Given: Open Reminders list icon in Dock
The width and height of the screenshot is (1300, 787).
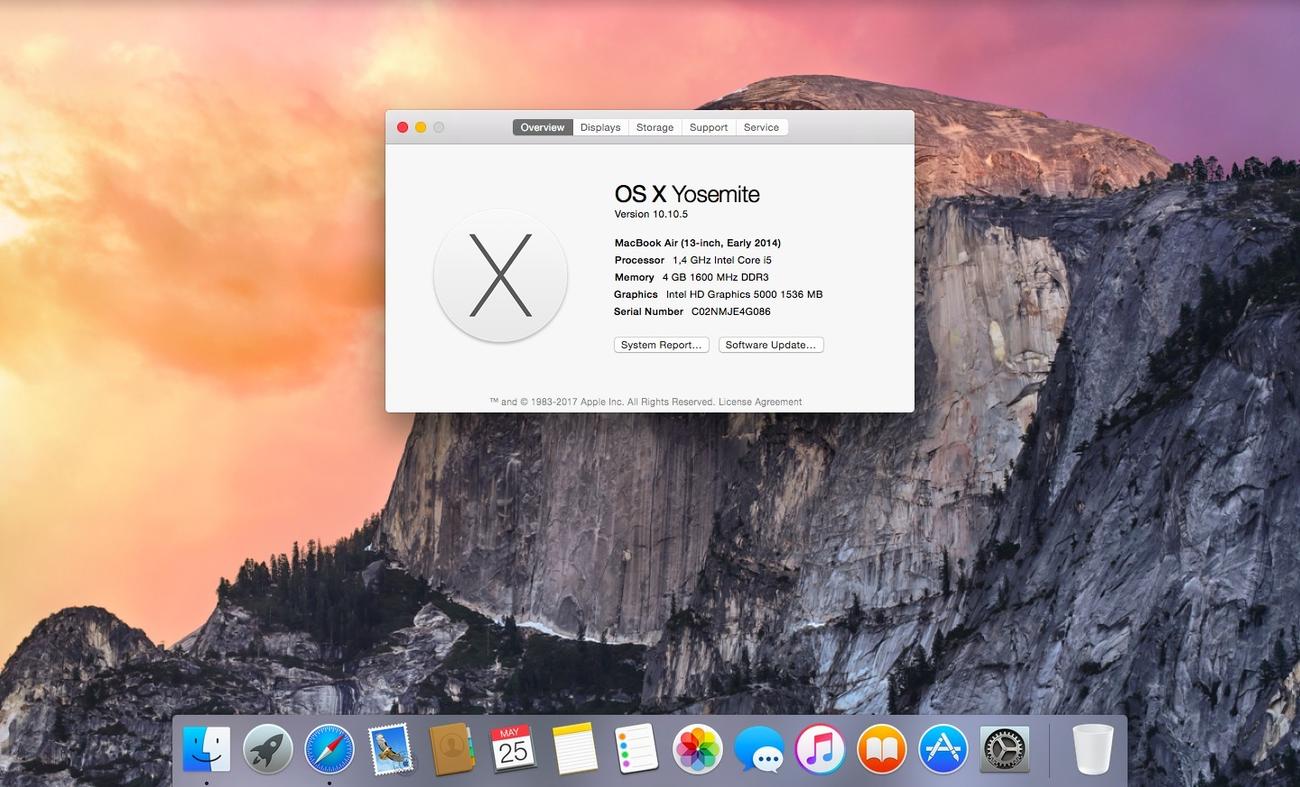Looking at the screenshot, I should [x=636, y=749].
